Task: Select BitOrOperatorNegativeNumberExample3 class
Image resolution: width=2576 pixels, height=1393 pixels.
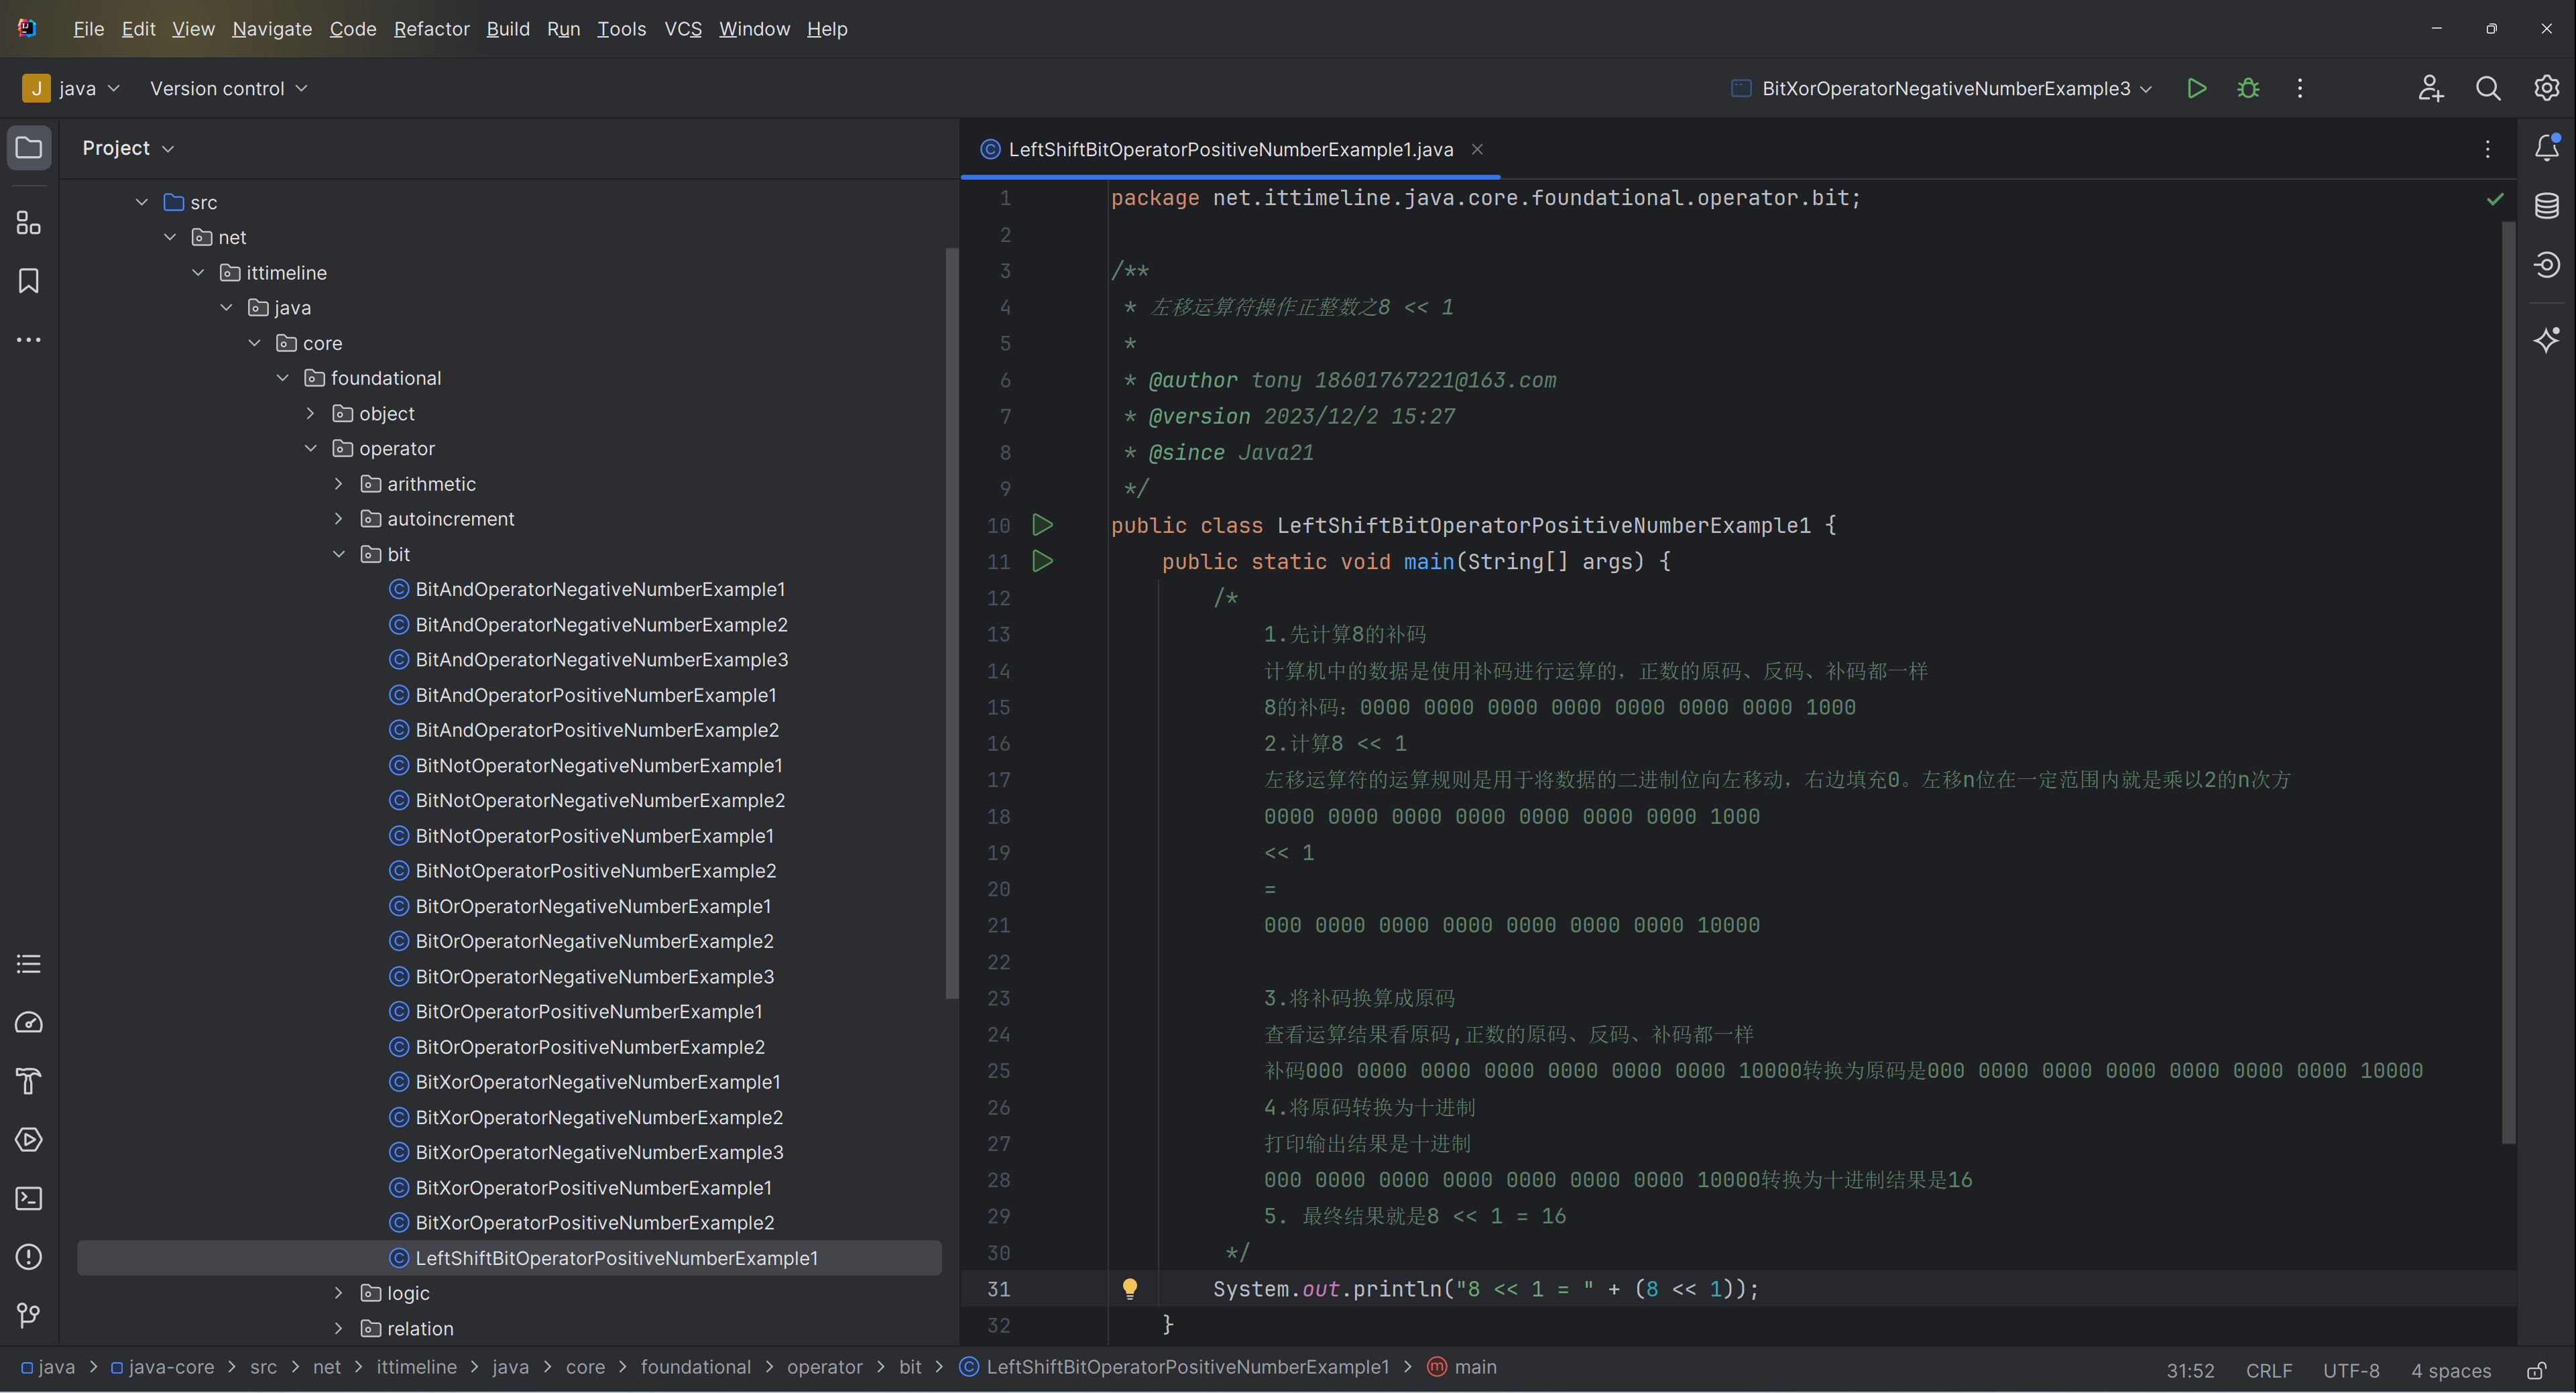Action: click(595, 976)
